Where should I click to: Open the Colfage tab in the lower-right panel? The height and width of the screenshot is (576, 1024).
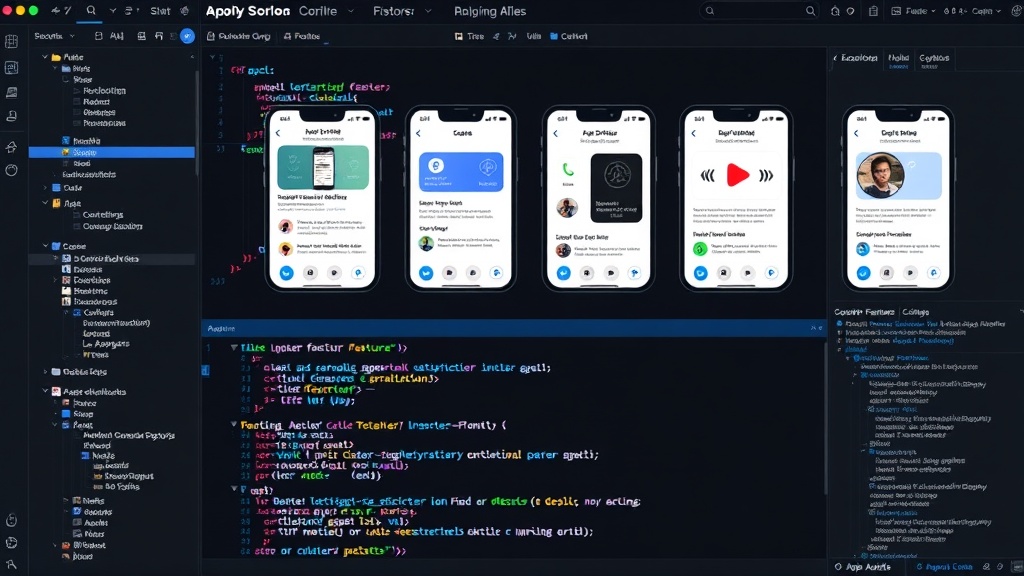[916, 312]
